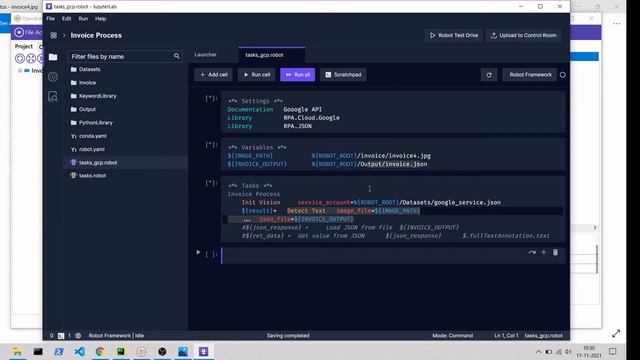The width and height of the screenshot is (640, 360).
Task: Open the Run menu
Action: point(83,19)
